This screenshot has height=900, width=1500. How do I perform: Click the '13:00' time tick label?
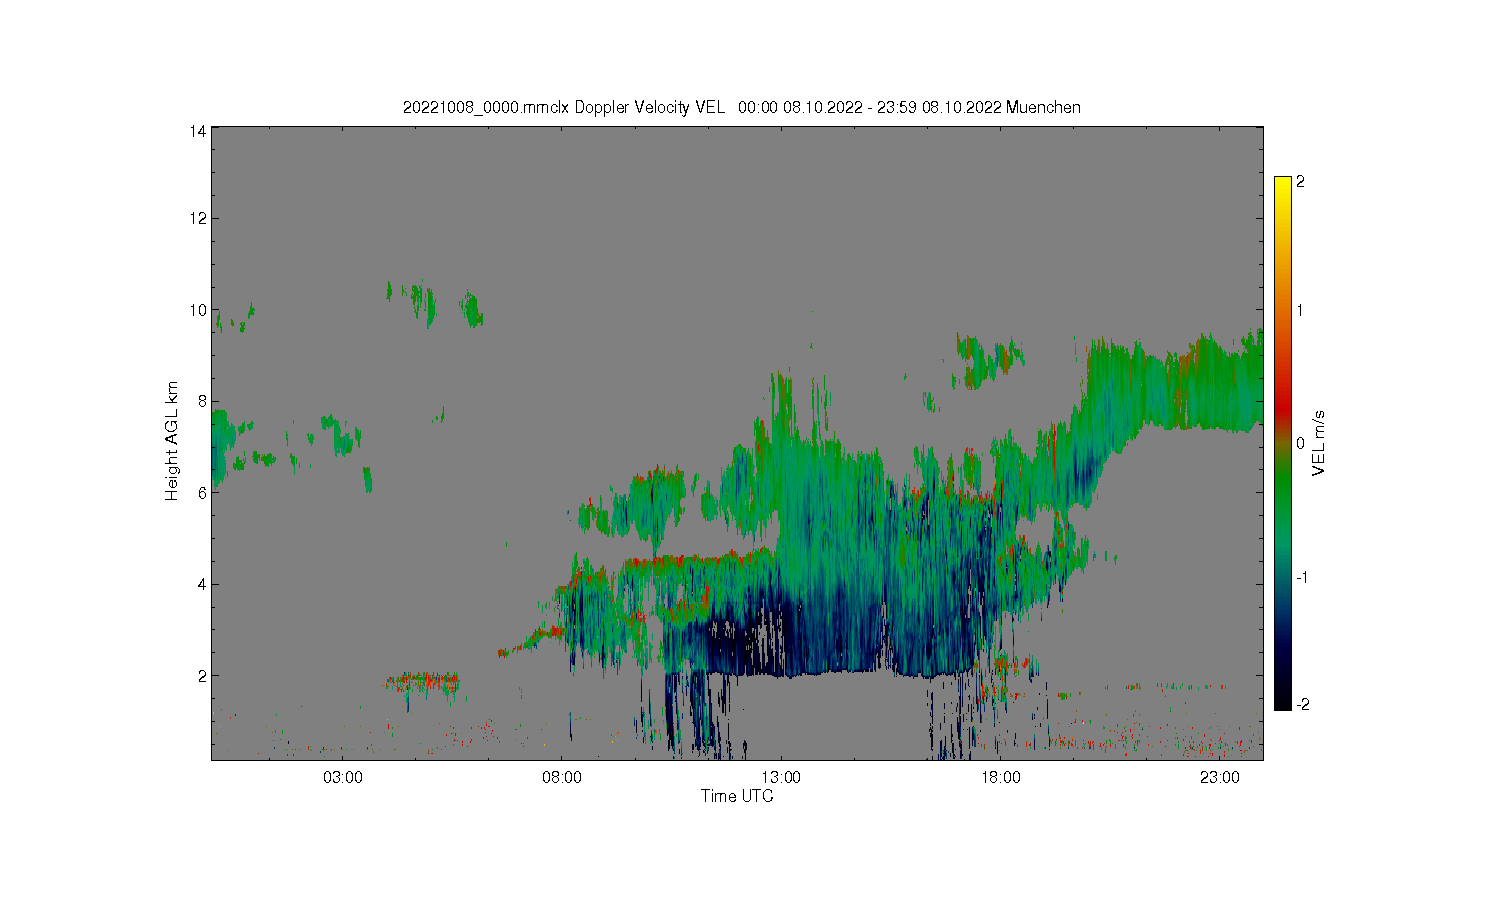(x=781, y=777)
